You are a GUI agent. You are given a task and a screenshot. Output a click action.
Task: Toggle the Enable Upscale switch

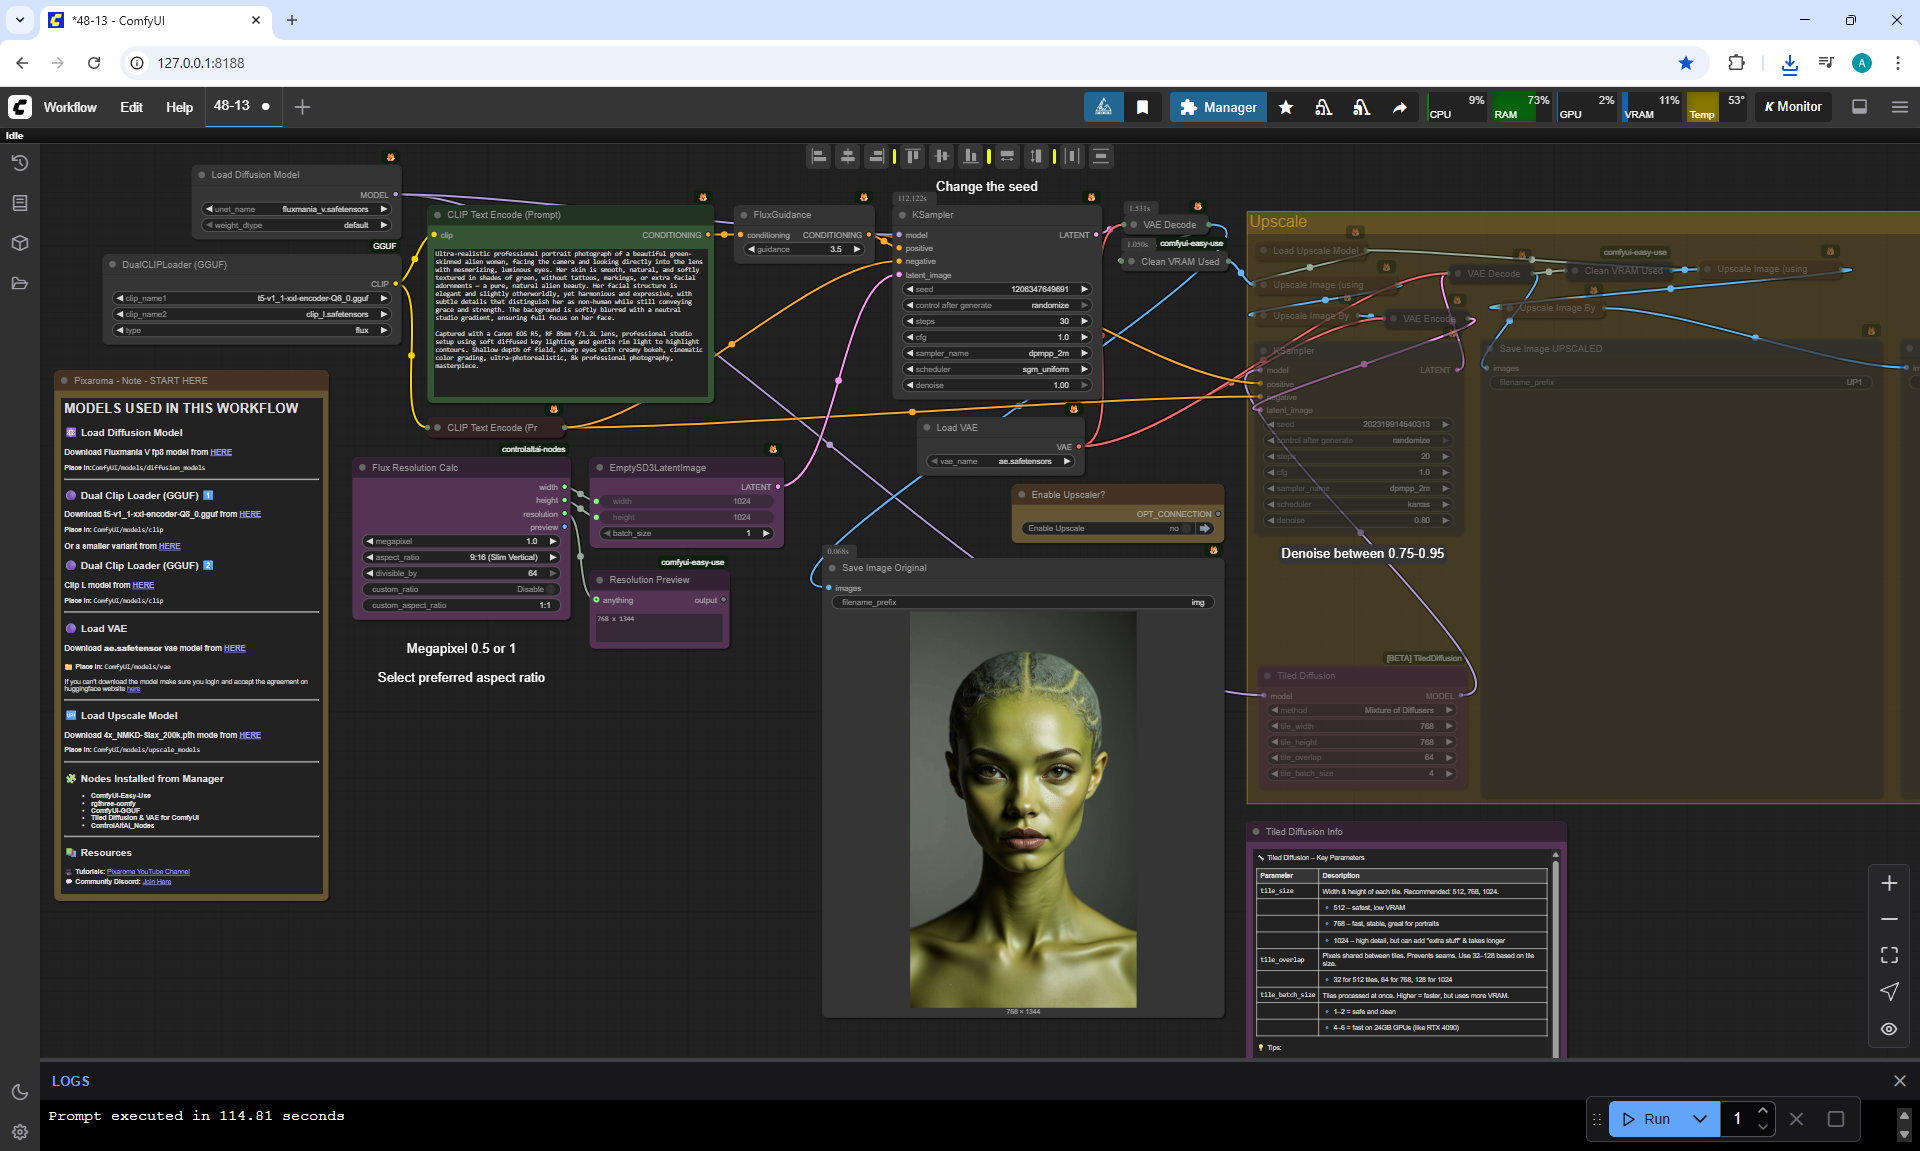pos(1186,528)
